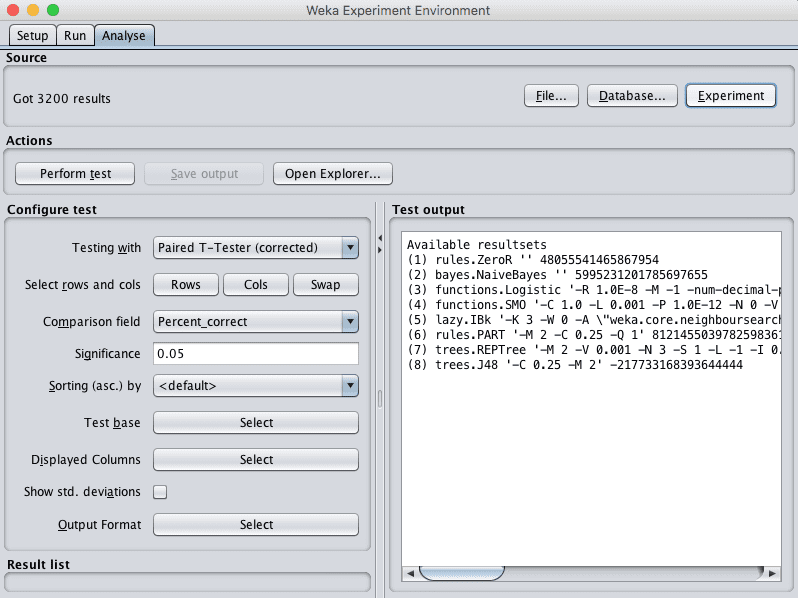Screen dimensions: 798x598
Task: Expand pane using right splitter arrow
Action: click(380, 250)
